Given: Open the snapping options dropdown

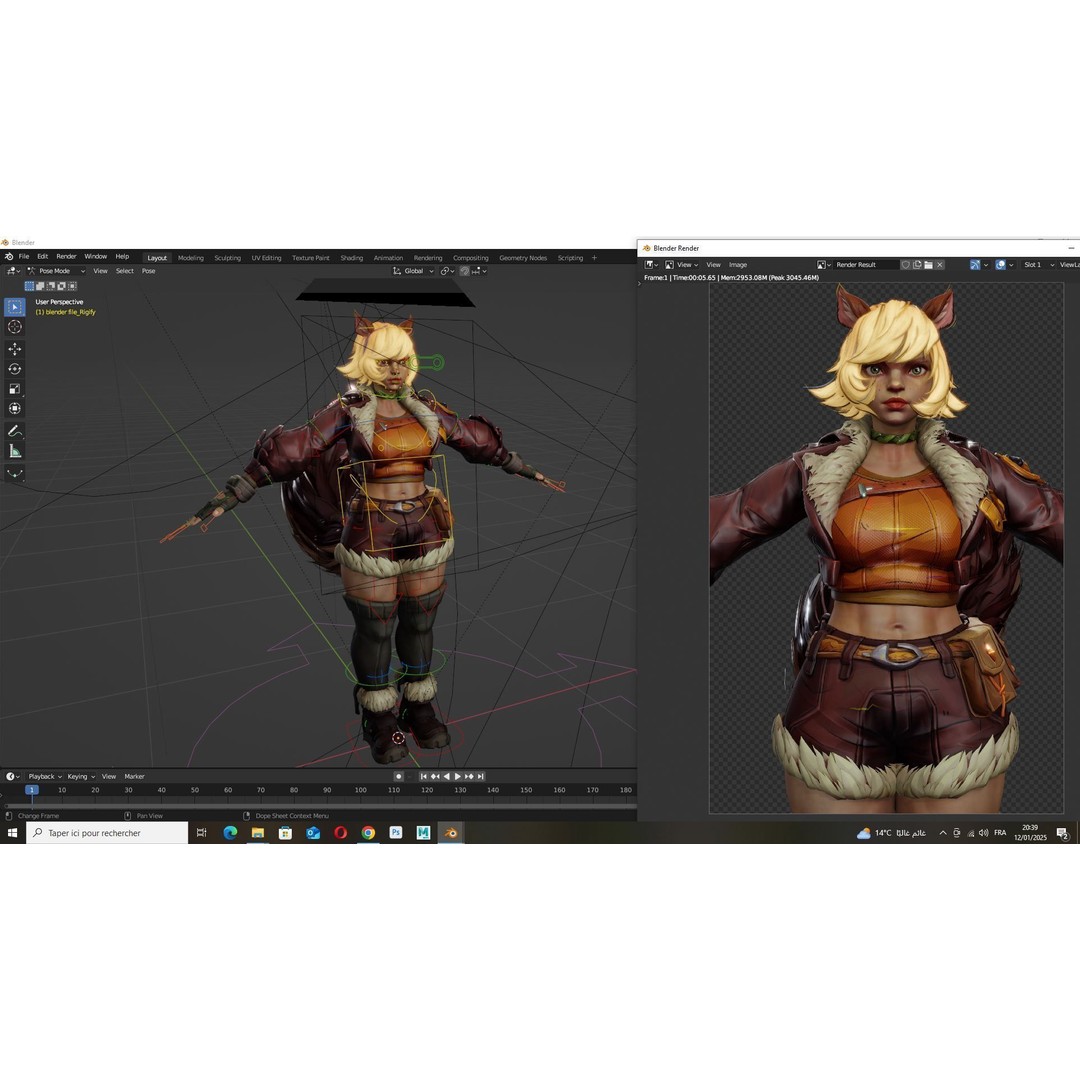Looking at the screenshot, I should tap(479, 271).
